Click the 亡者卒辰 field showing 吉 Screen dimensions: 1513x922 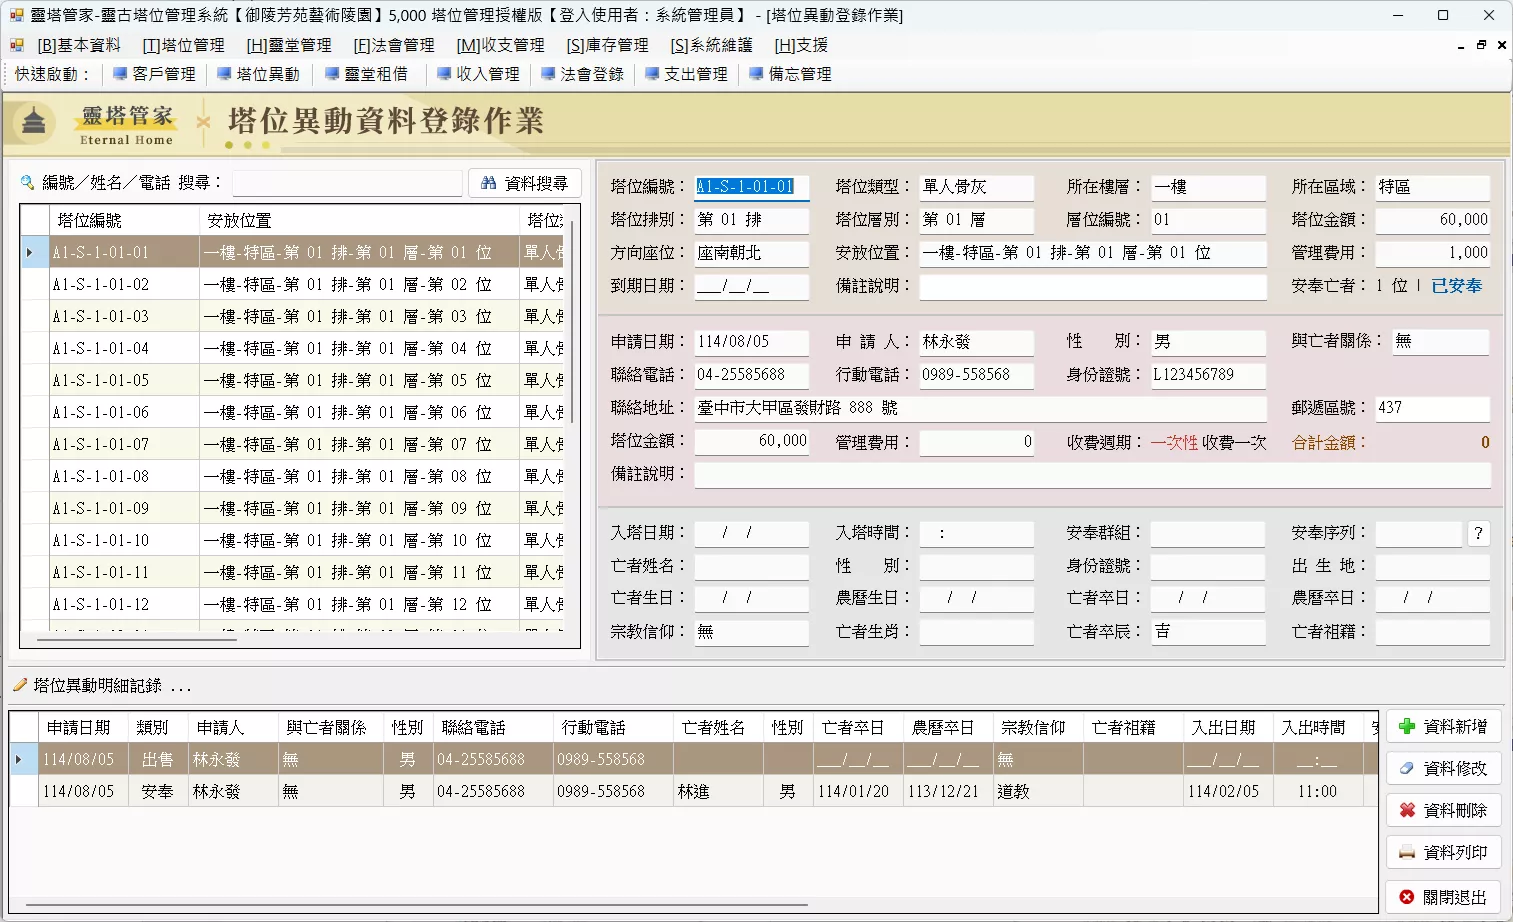tap(1207, 632)
